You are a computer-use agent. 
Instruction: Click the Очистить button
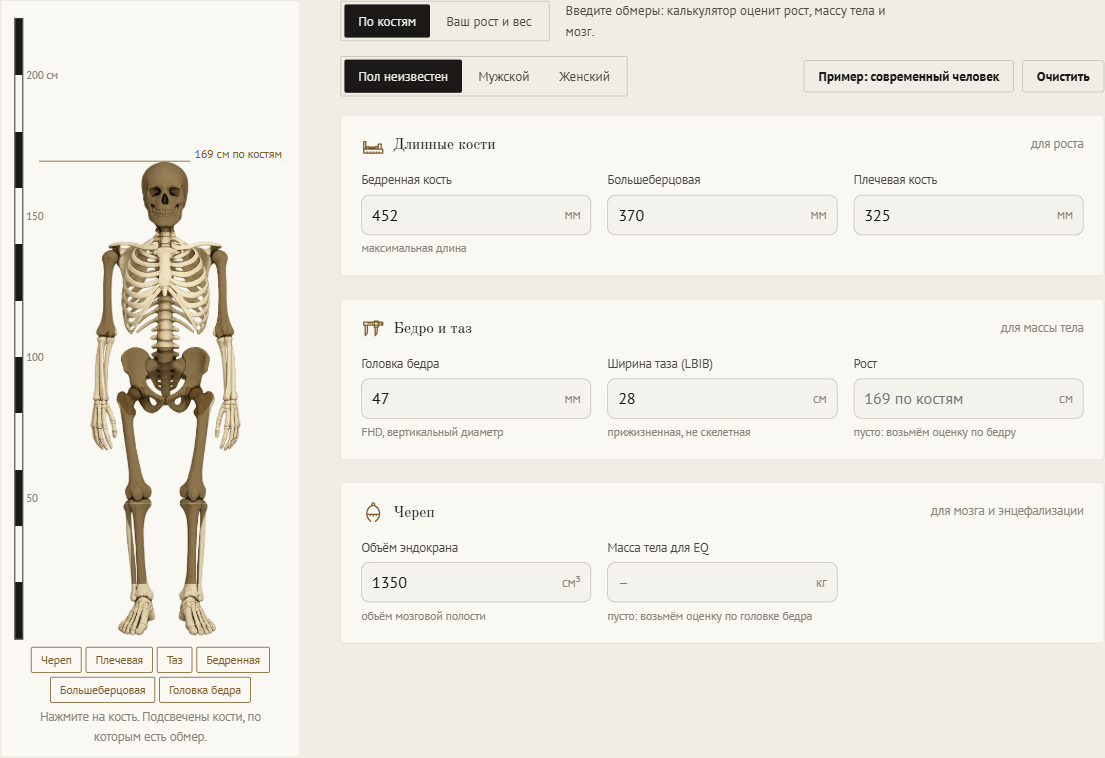coord(1063,76)
